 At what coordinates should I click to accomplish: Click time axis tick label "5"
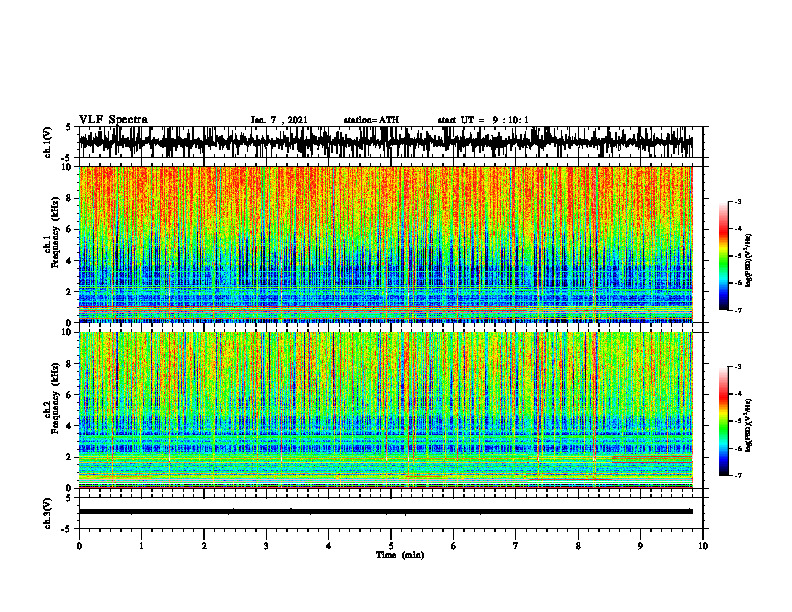[391, 546]
